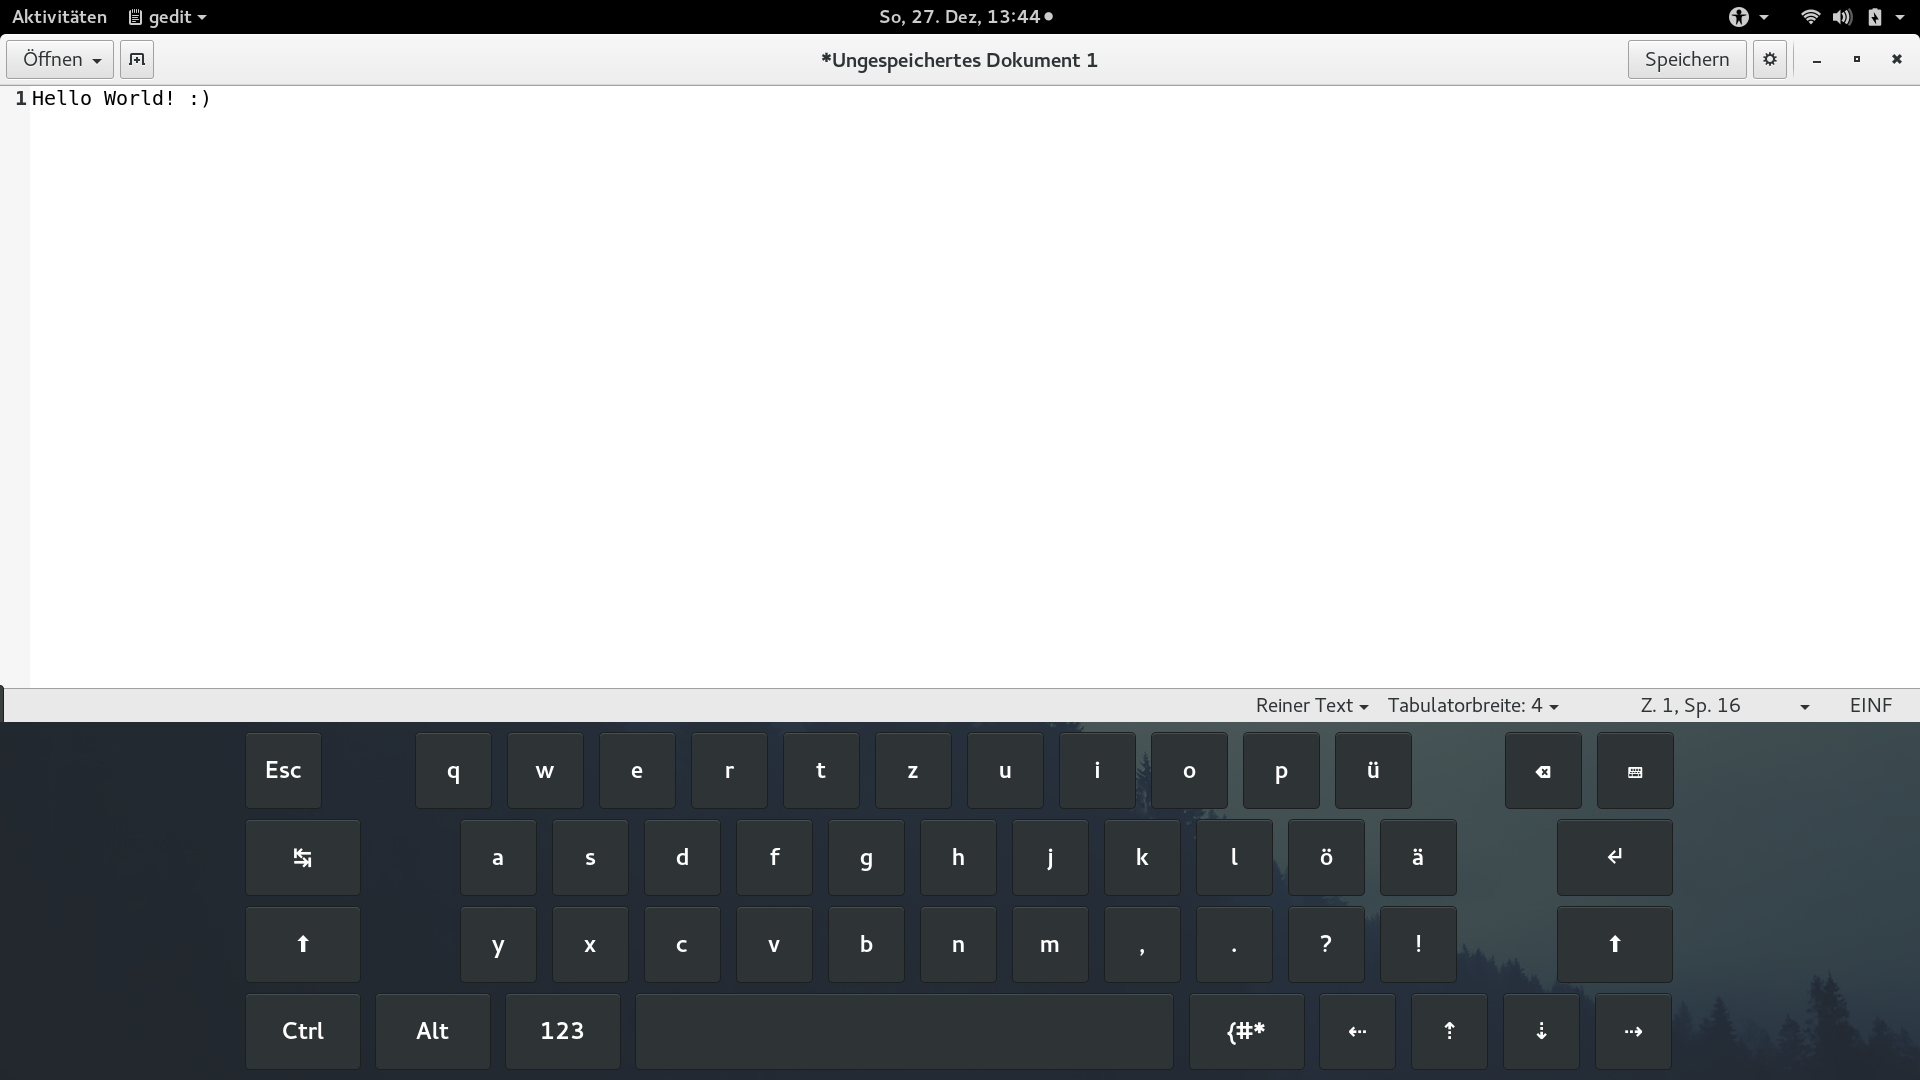
Task: Hide the on-screen keyboard using the keyboard icon
Action: 1634,771
